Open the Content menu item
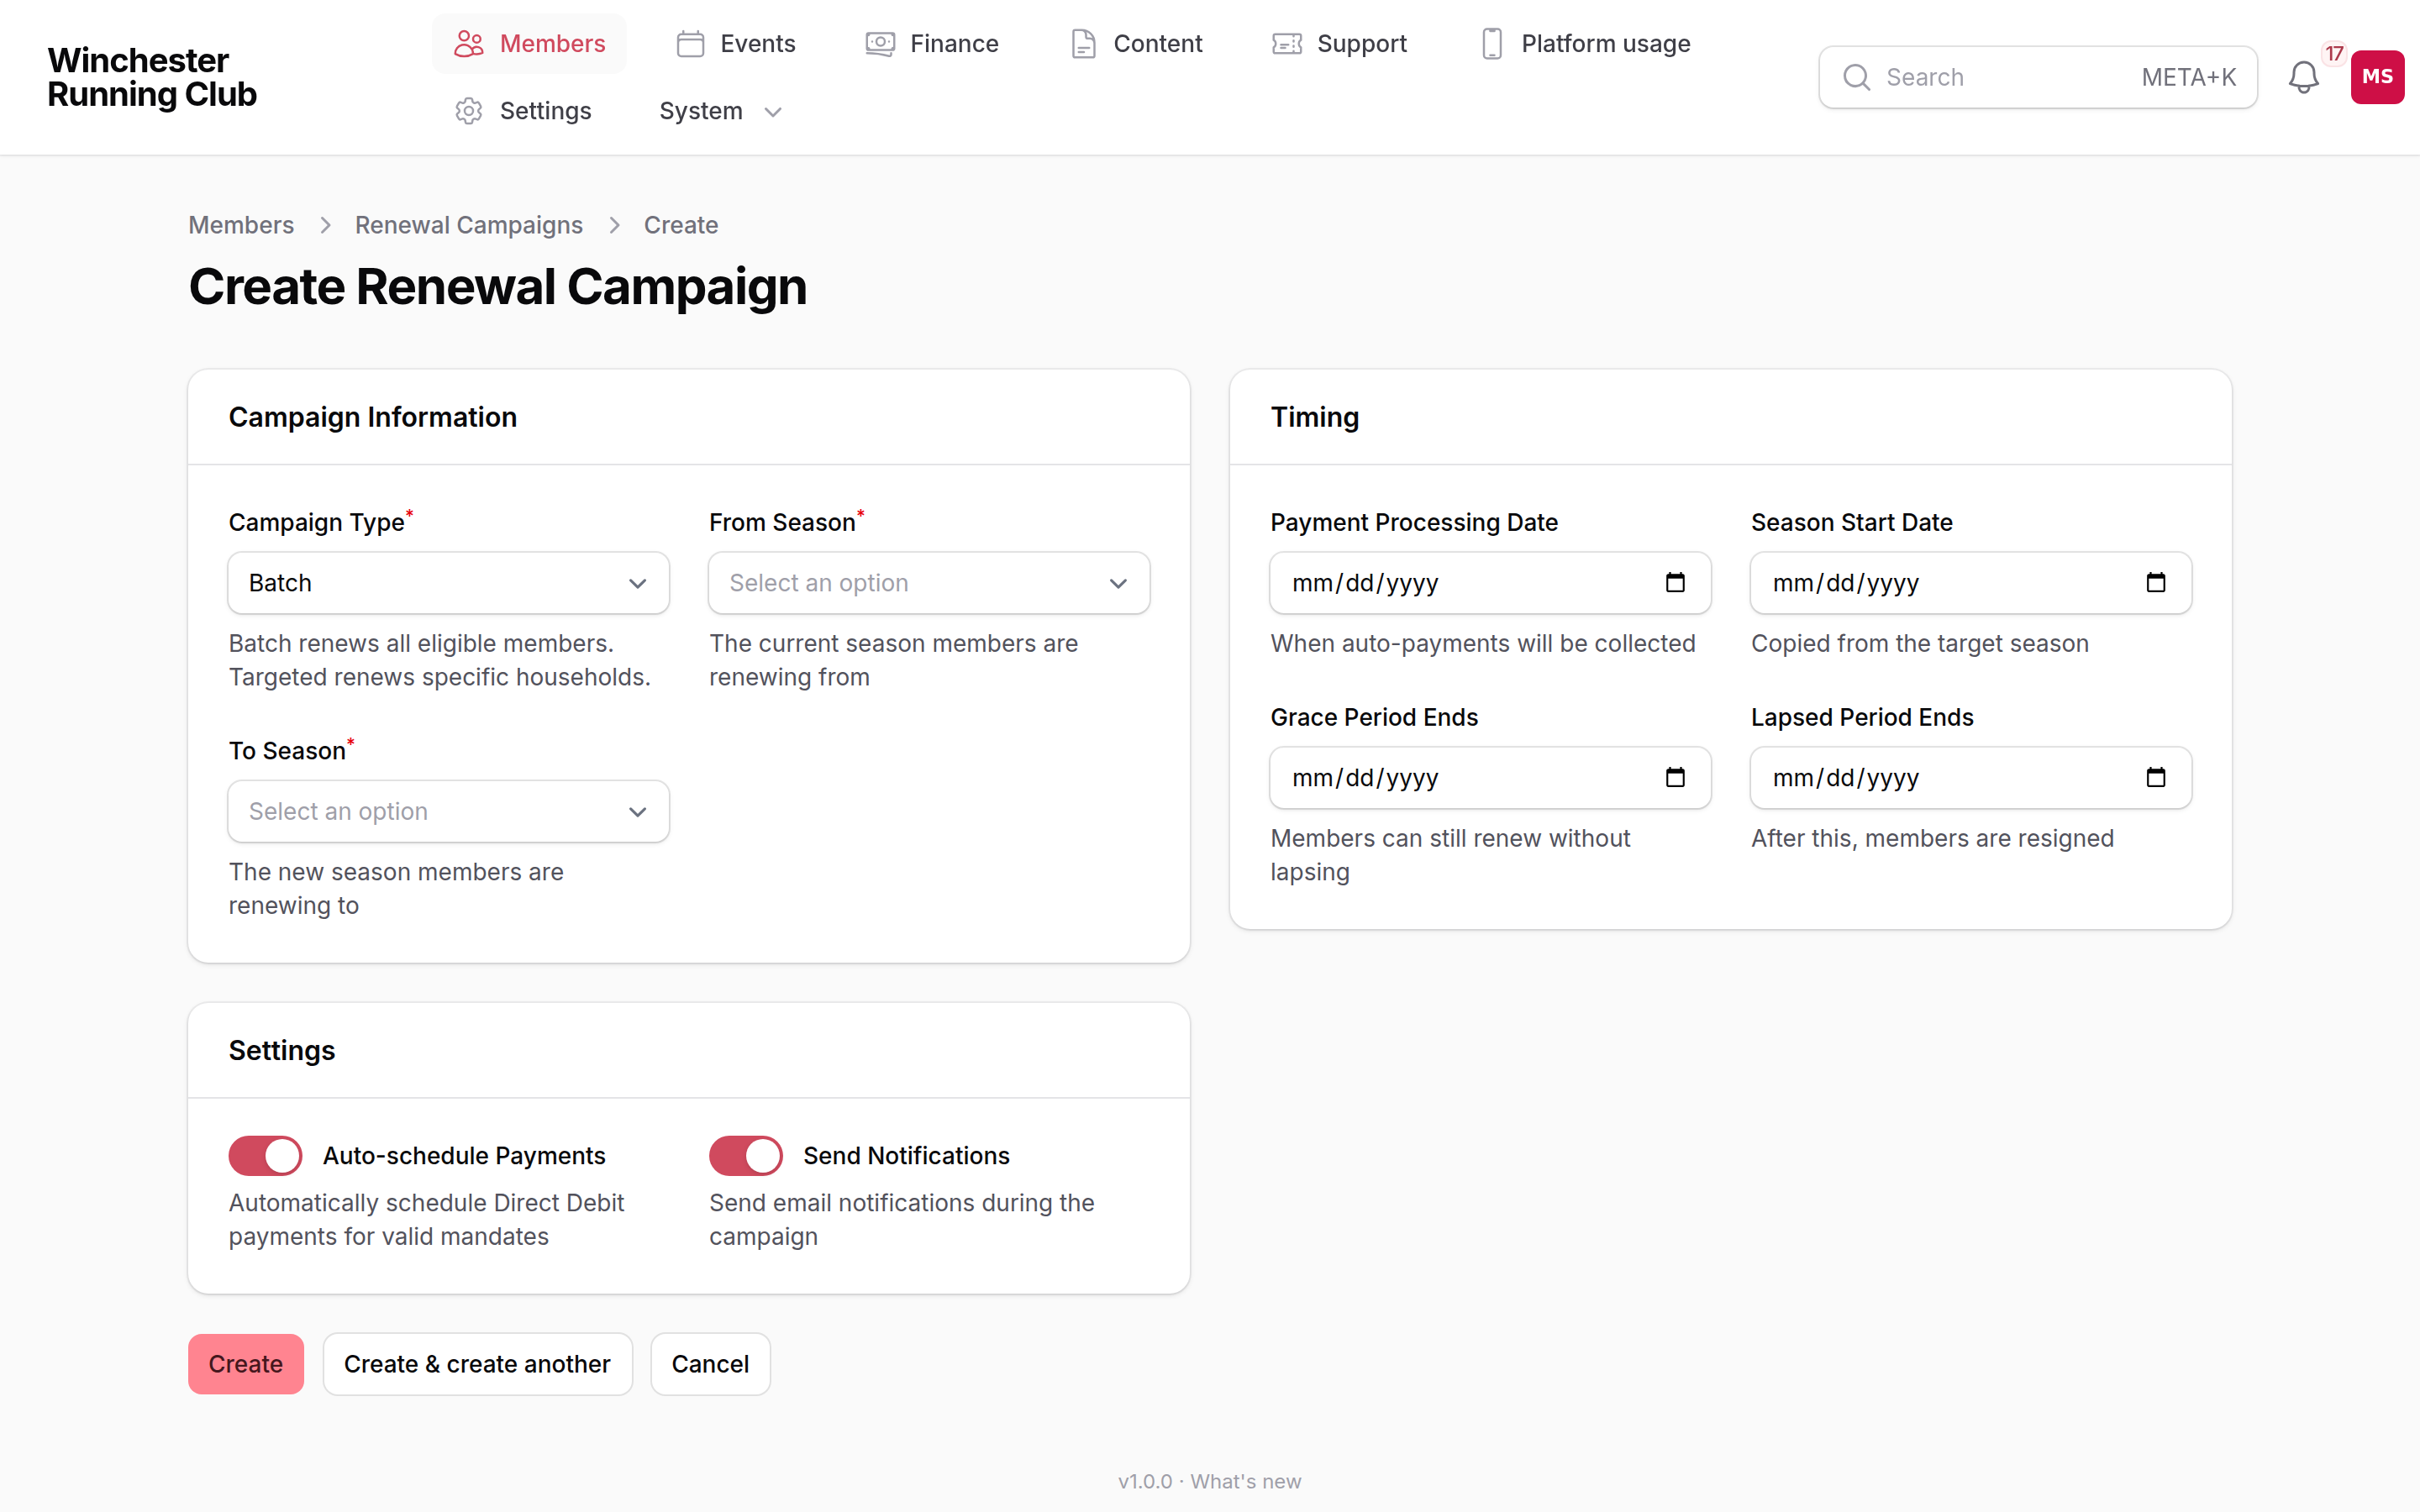 click(x=1137, y=44)
